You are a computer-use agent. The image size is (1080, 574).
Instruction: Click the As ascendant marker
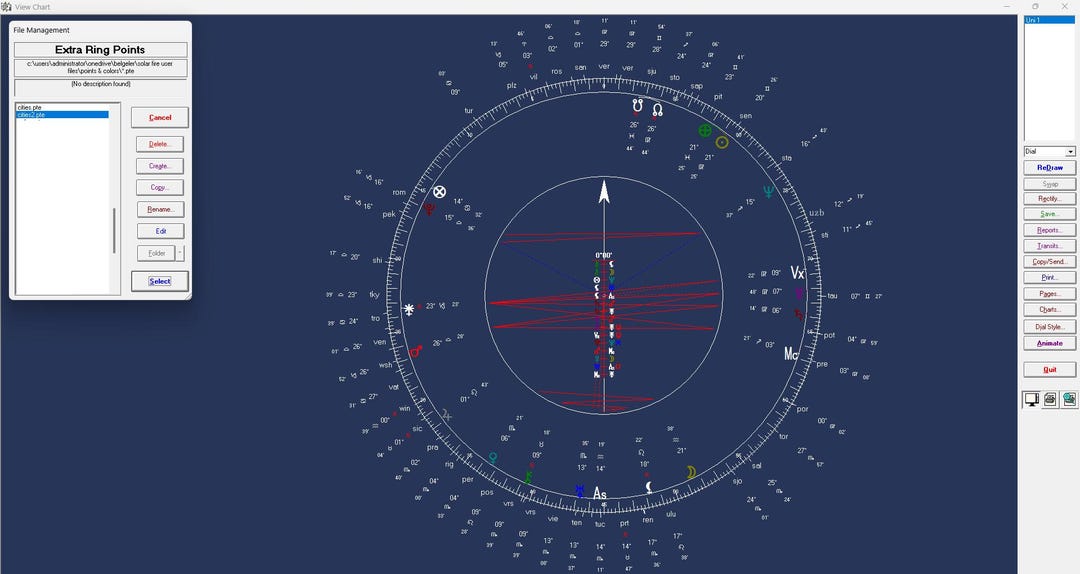pyautogui.click(x=600, y=493)
